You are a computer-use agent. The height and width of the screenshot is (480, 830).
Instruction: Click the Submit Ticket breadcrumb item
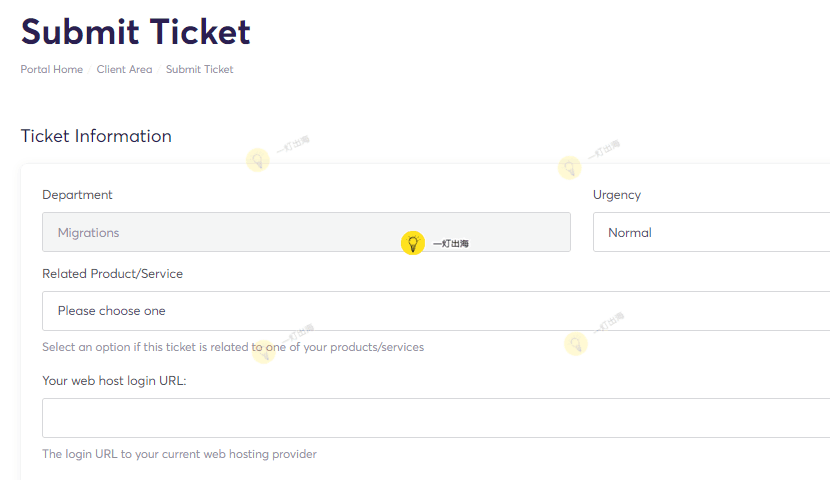[200, 70]
